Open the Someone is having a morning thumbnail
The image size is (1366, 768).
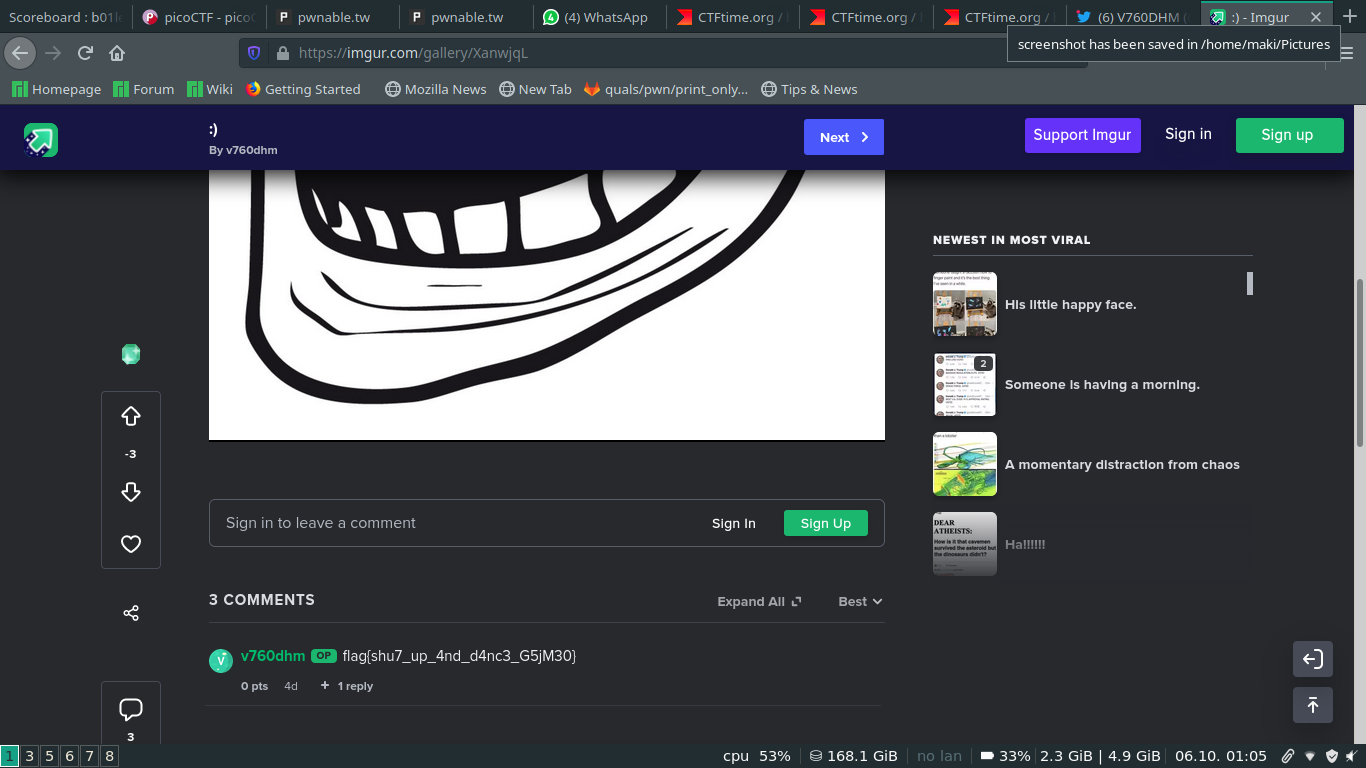[x=965, y=384]
